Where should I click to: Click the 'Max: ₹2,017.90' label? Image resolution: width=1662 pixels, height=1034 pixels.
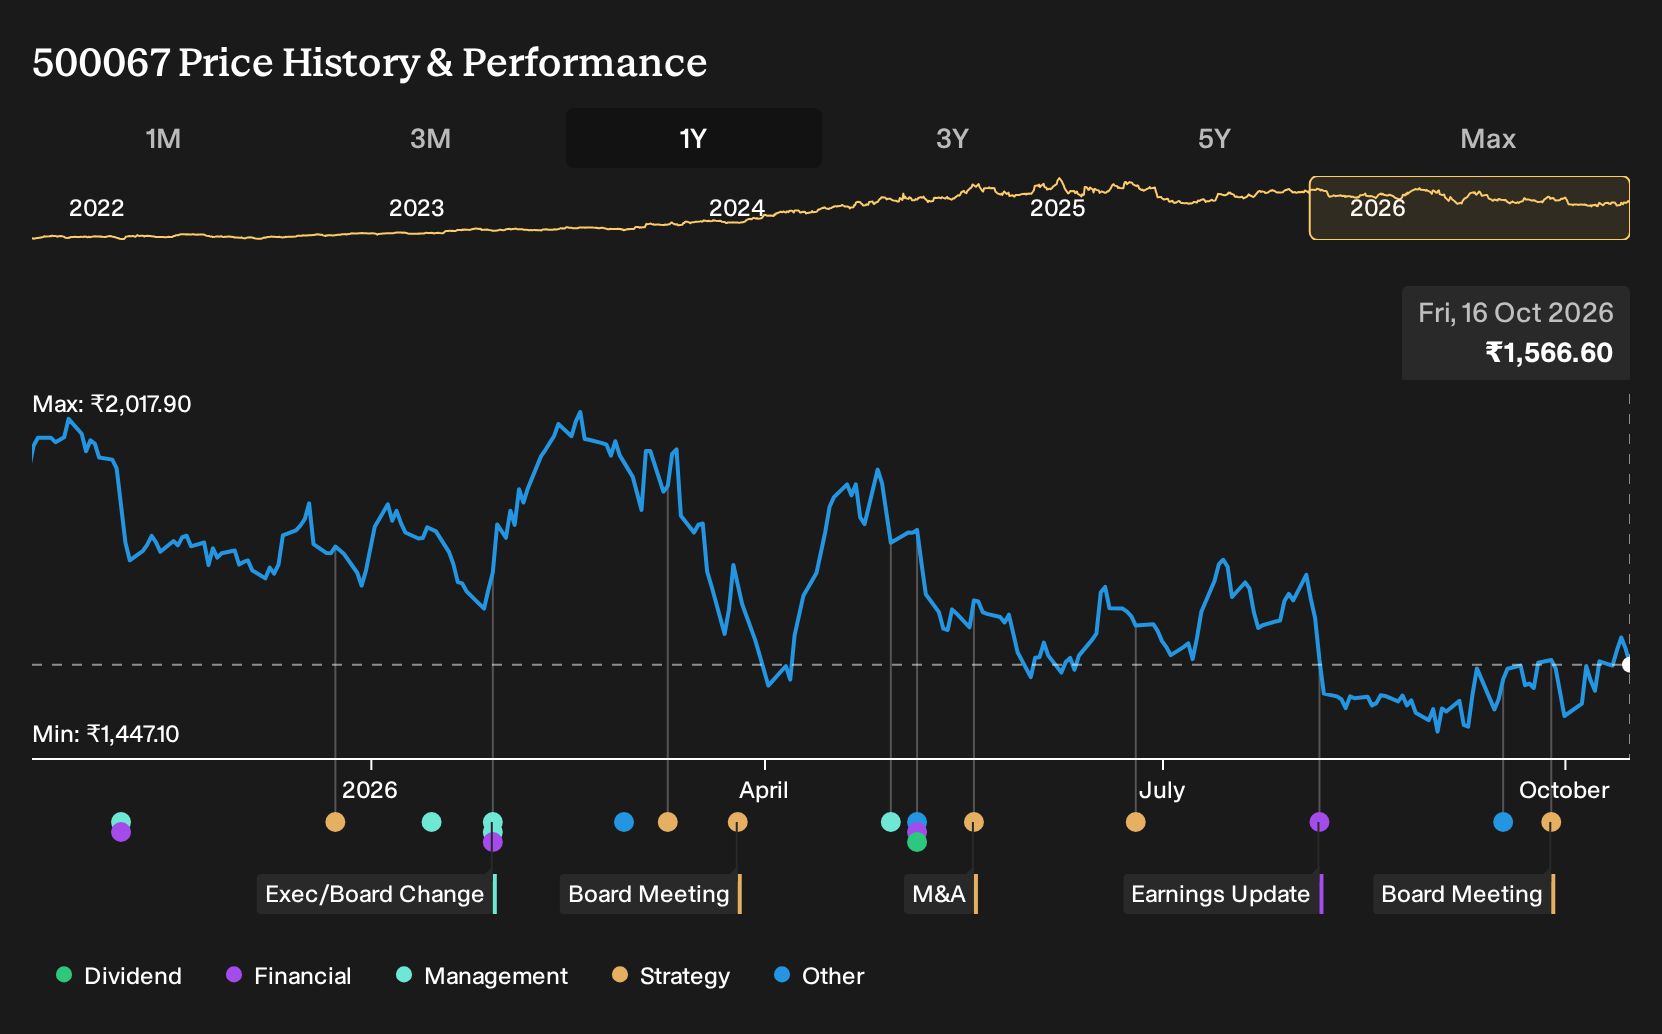(112, 404)
